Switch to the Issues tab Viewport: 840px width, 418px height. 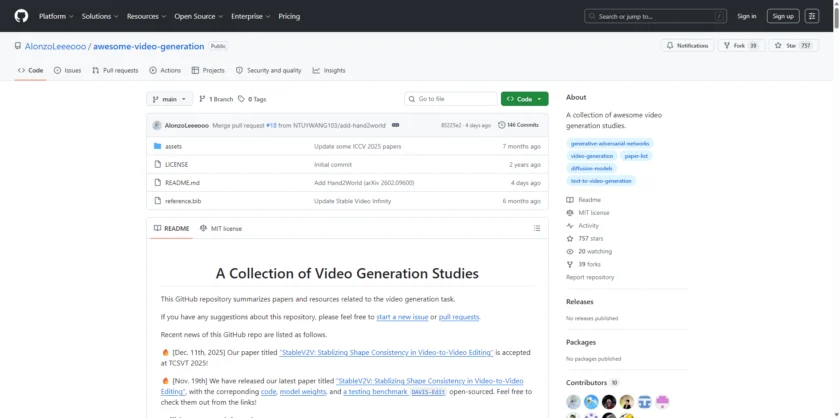click(x=68, y=71)
